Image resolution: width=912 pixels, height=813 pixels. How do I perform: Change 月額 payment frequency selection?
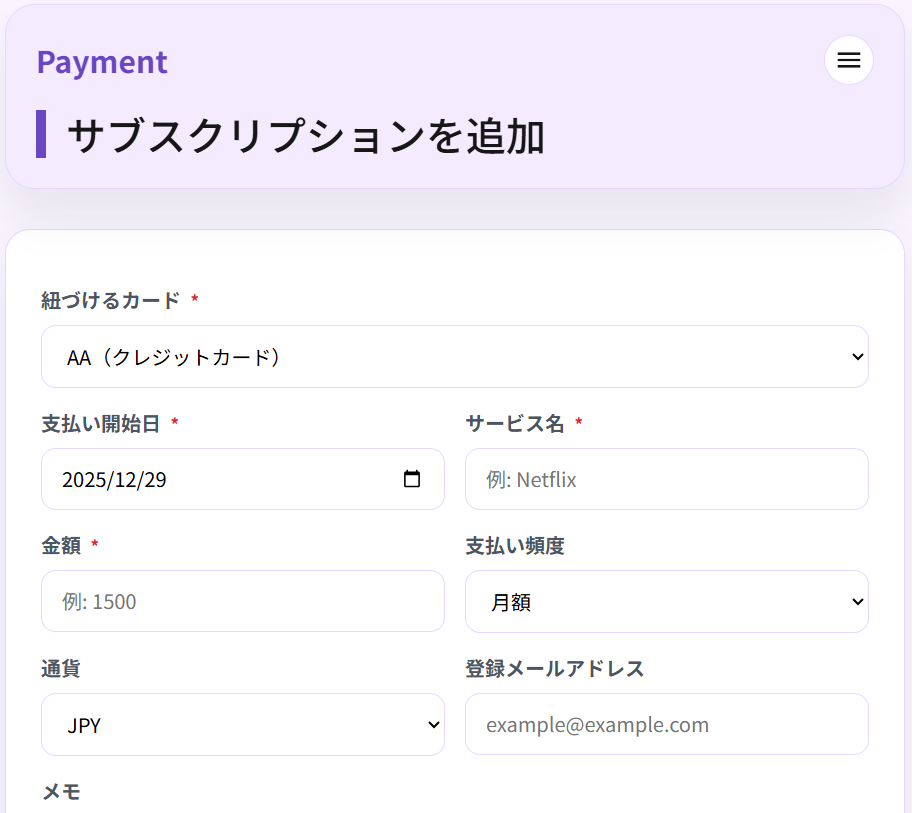click(x=667, y=601)
